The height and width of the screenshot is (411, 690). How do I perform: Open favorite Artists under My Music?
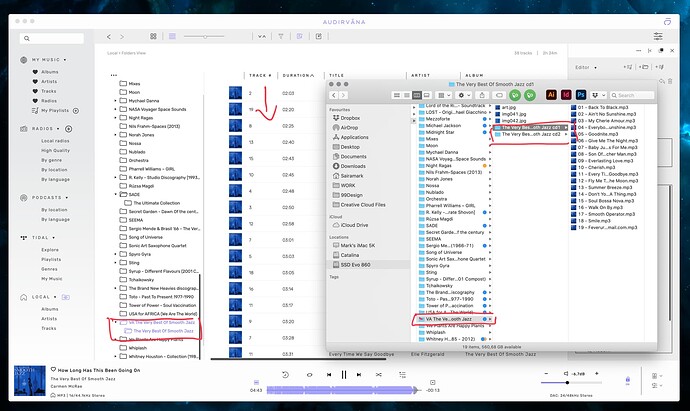click(49, 81)
